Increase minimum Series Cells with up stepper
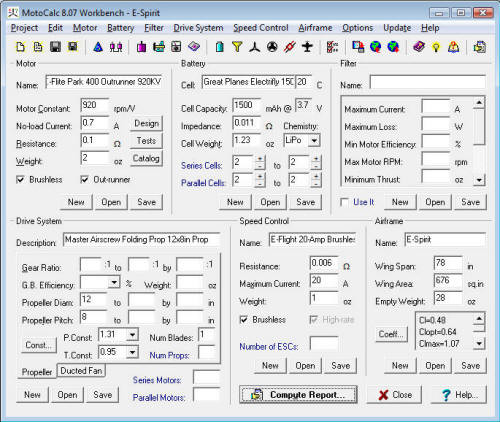This screenshot has width=500, height=422. tap(260, 159)
